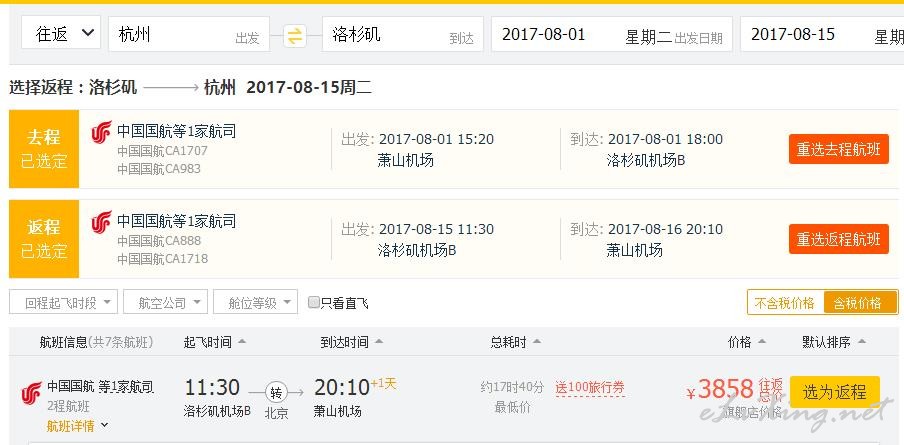Sort by price arrow

click(x=760, y=342)
